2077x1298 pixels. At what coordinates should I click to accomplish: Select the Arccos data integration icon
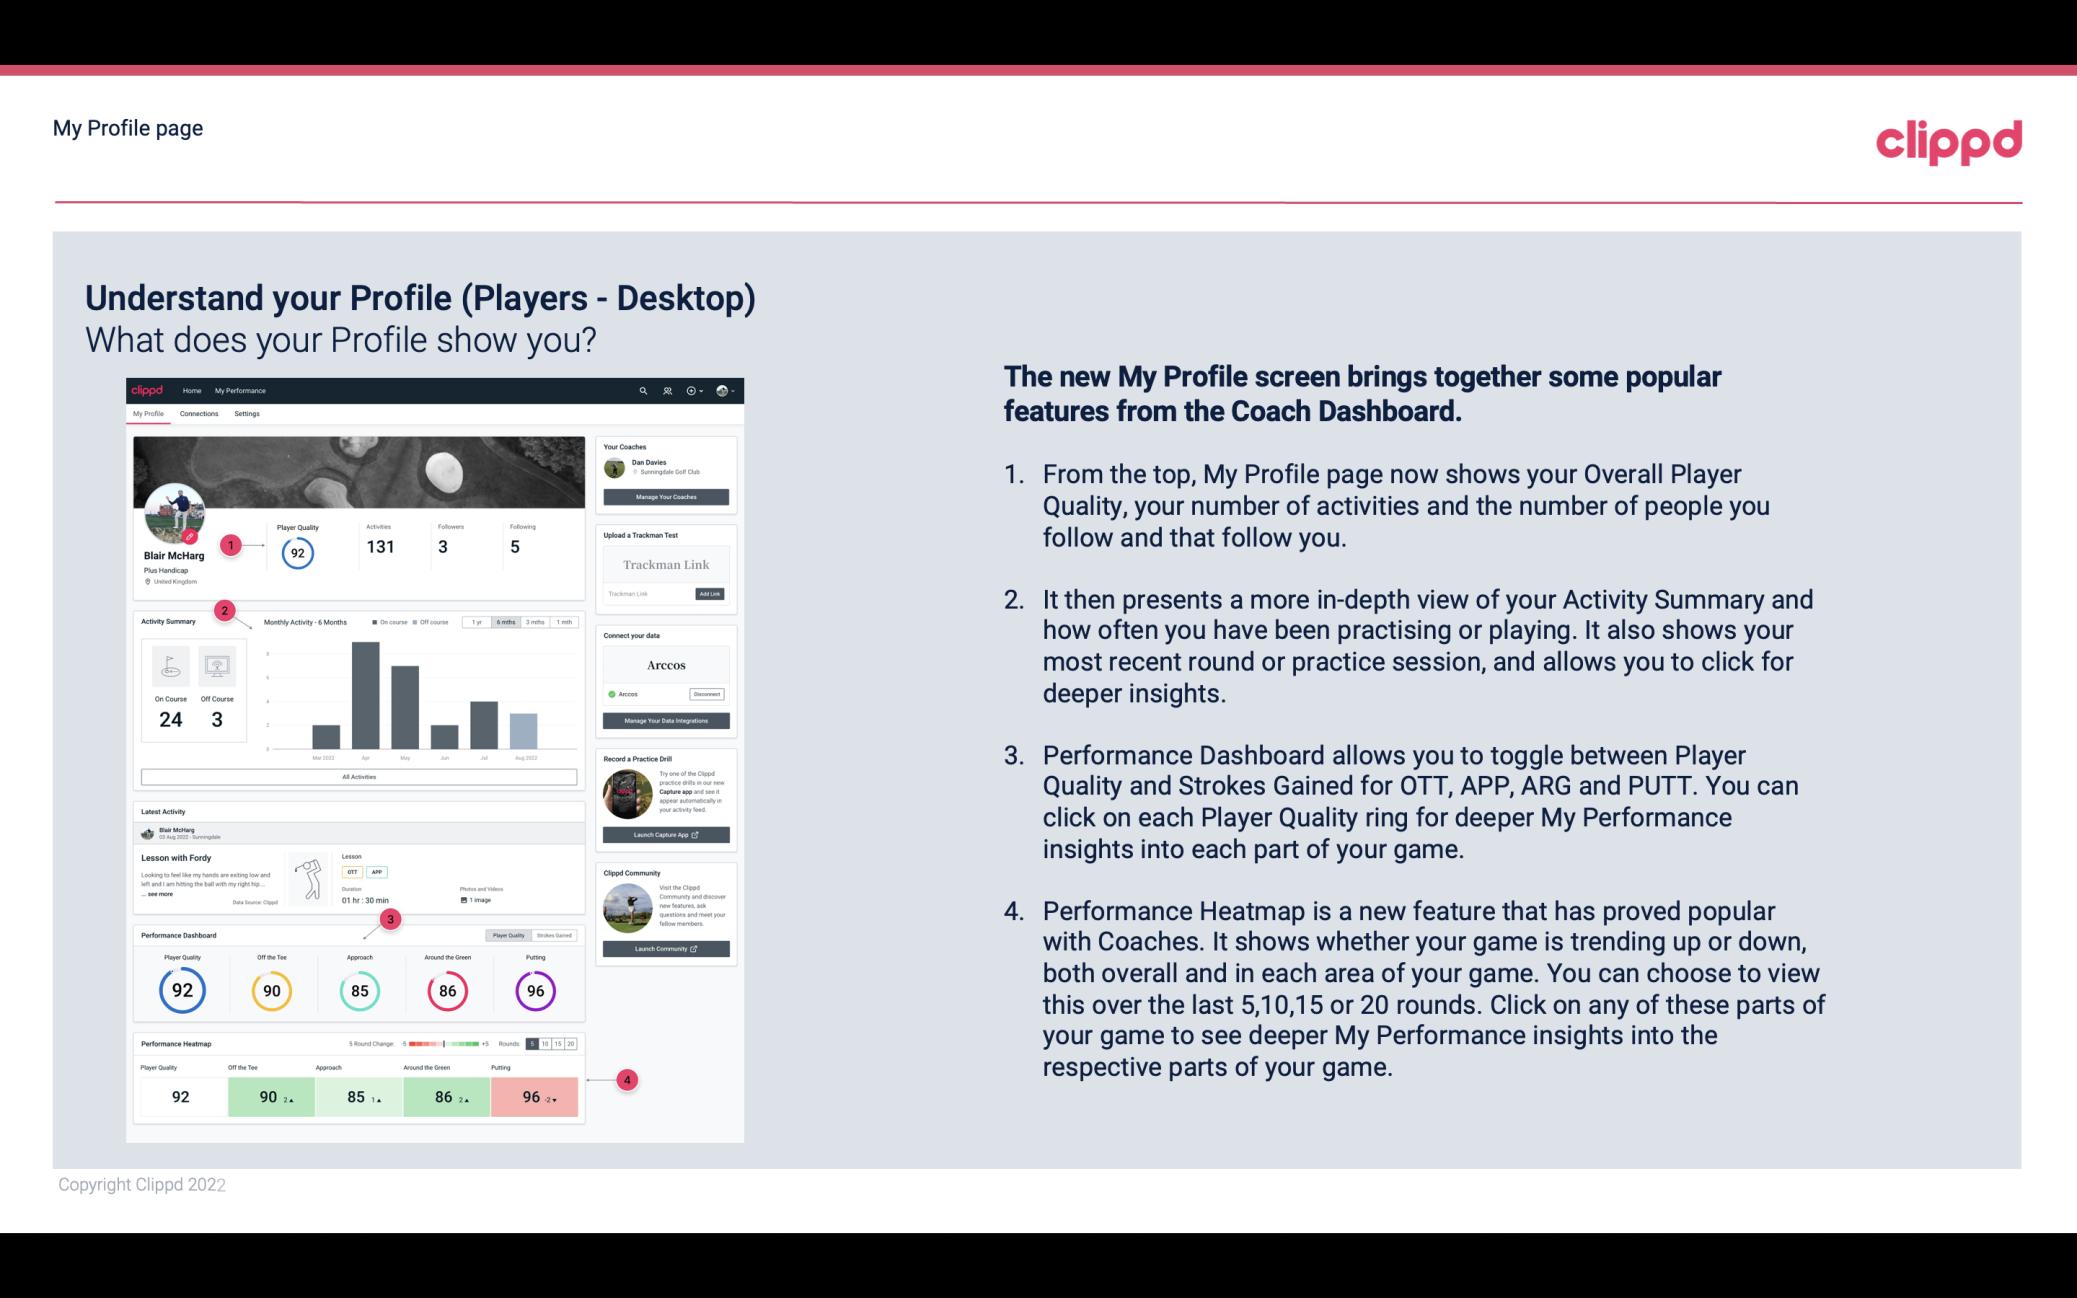pyautogui.click(x=610, y=694)
